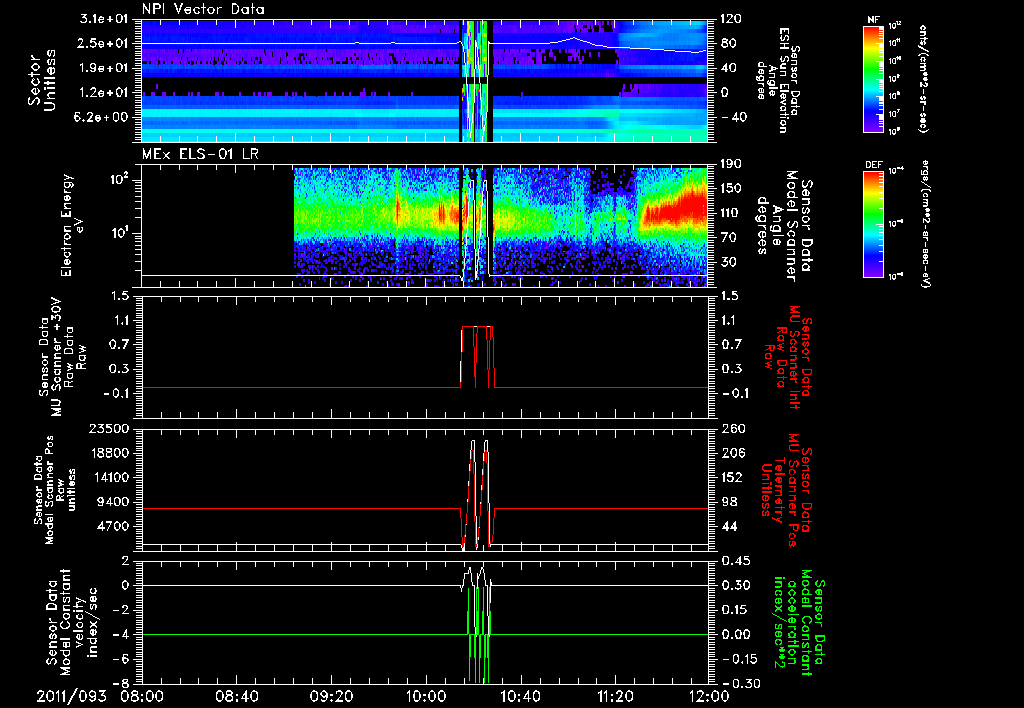
Task: Click the 10:00 time axis label
Action: 426,696
